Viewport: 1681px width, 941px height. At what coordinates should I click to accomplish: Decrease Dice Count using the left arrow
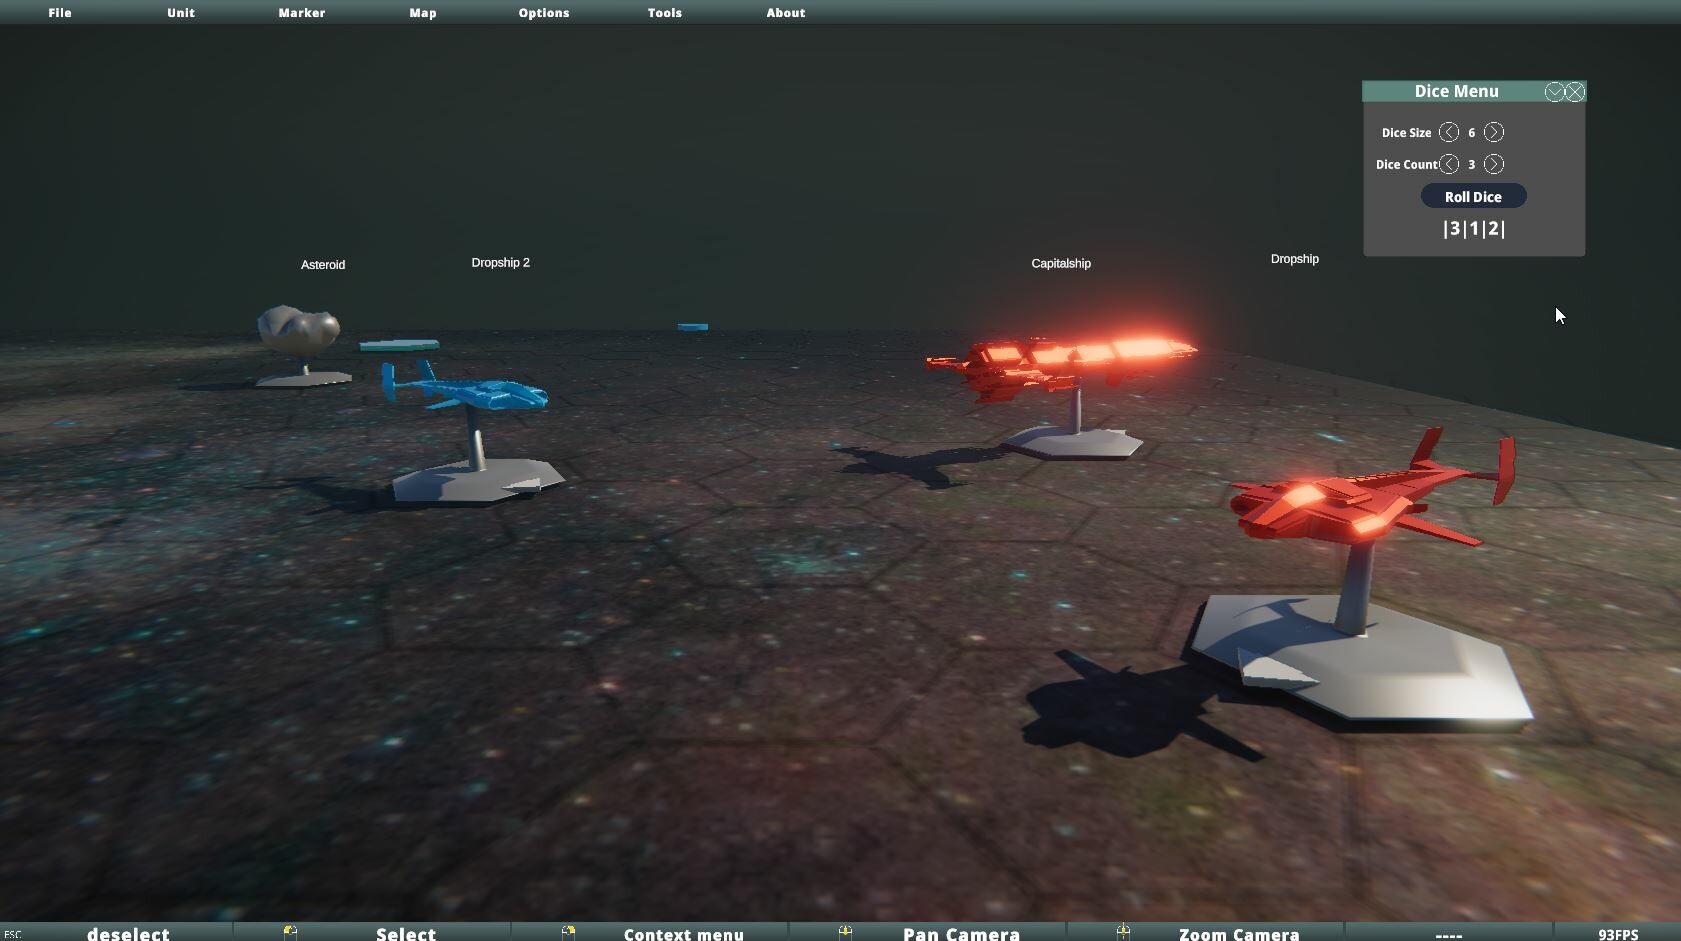click(x=1451, y=163)
